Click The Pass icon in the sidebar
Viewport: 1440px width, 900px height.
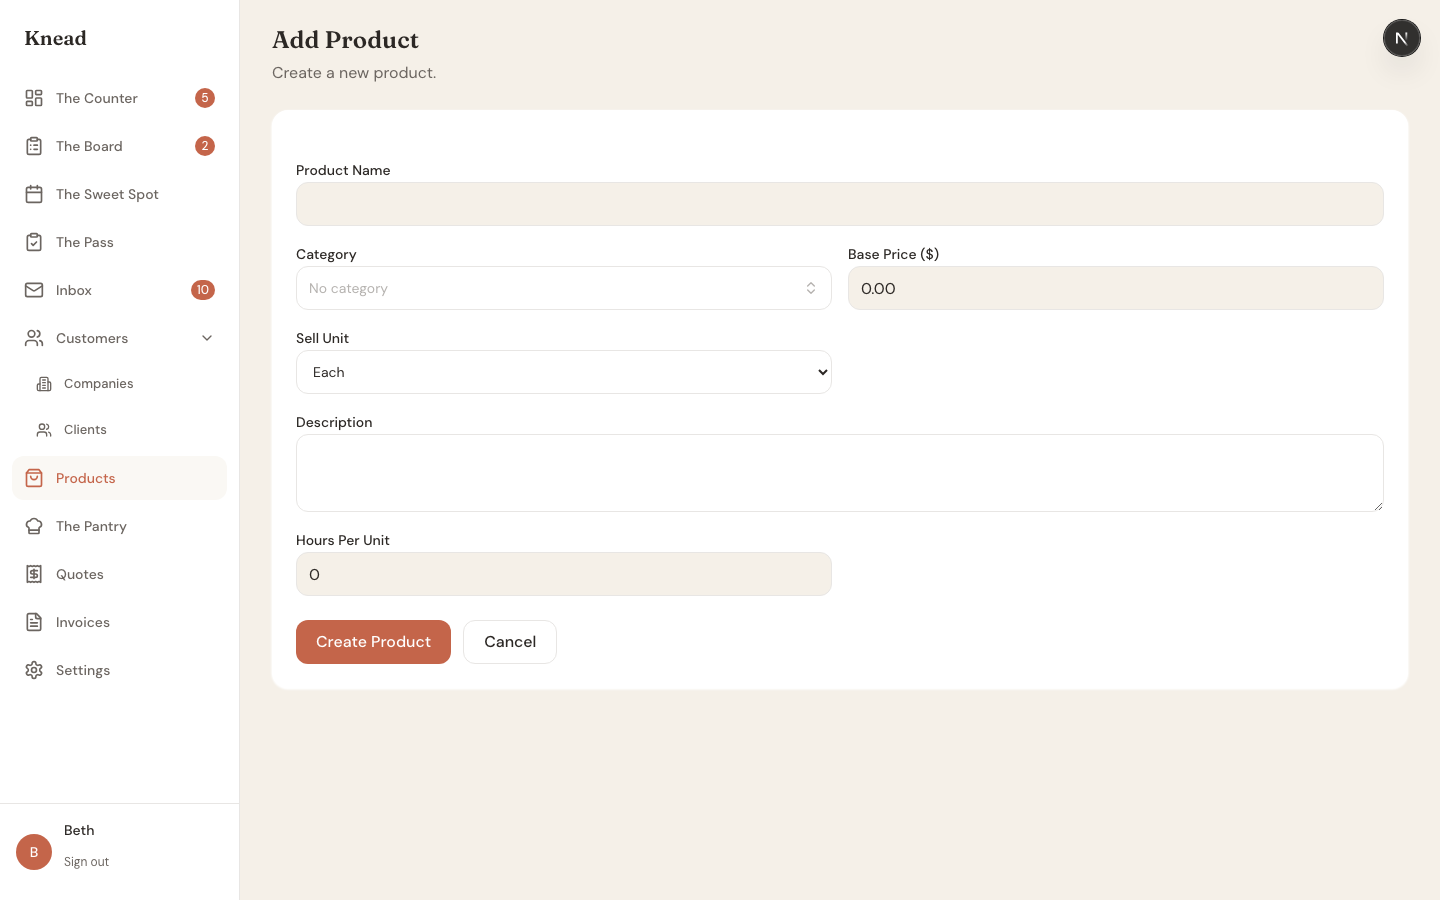coord(34,242)
